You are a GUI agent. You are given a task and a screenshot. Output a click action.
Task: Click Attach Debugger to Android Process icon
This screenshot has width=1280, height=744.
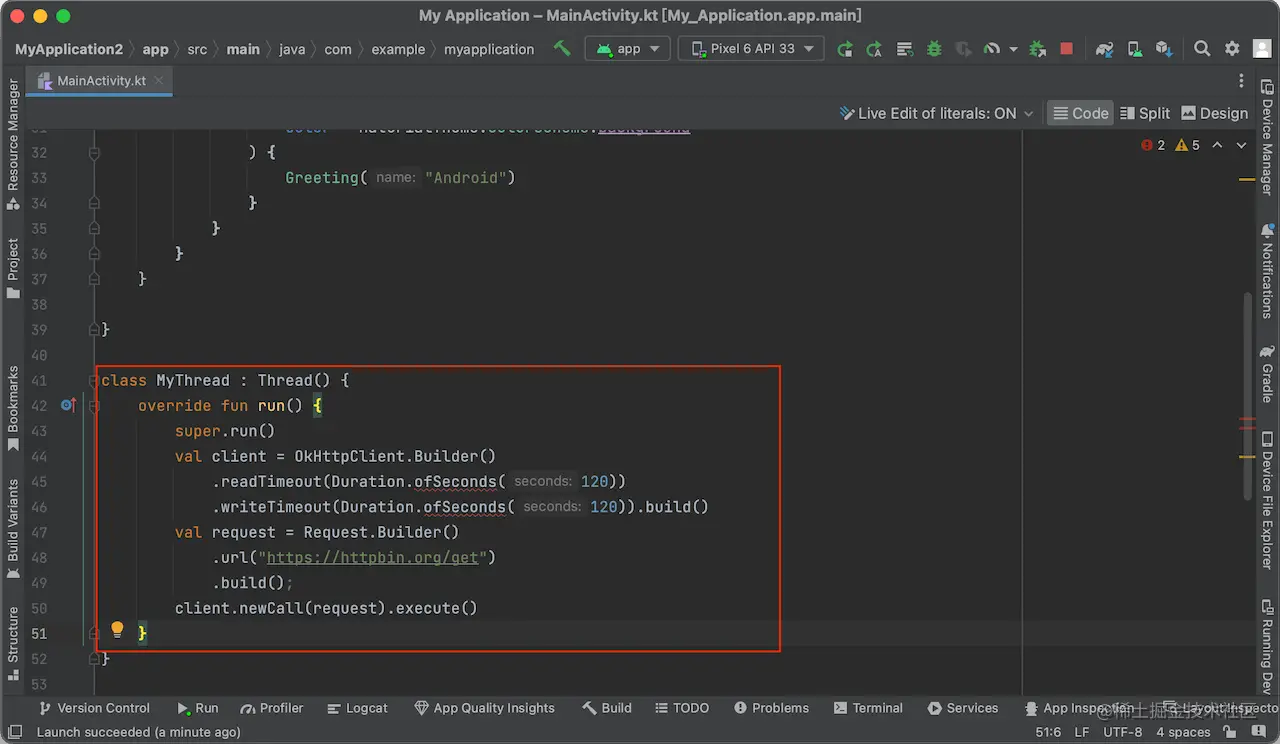[x=1037, y=48]
